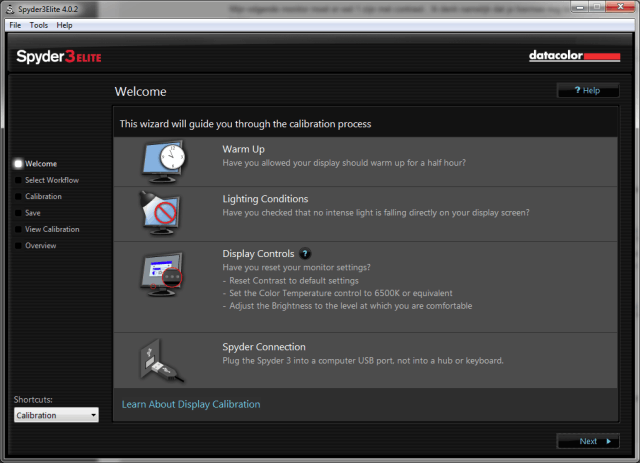The image size is (640, 463).
Task: Click 'Have you reset your monitor settings?' text
Action: tap(297, 267)
